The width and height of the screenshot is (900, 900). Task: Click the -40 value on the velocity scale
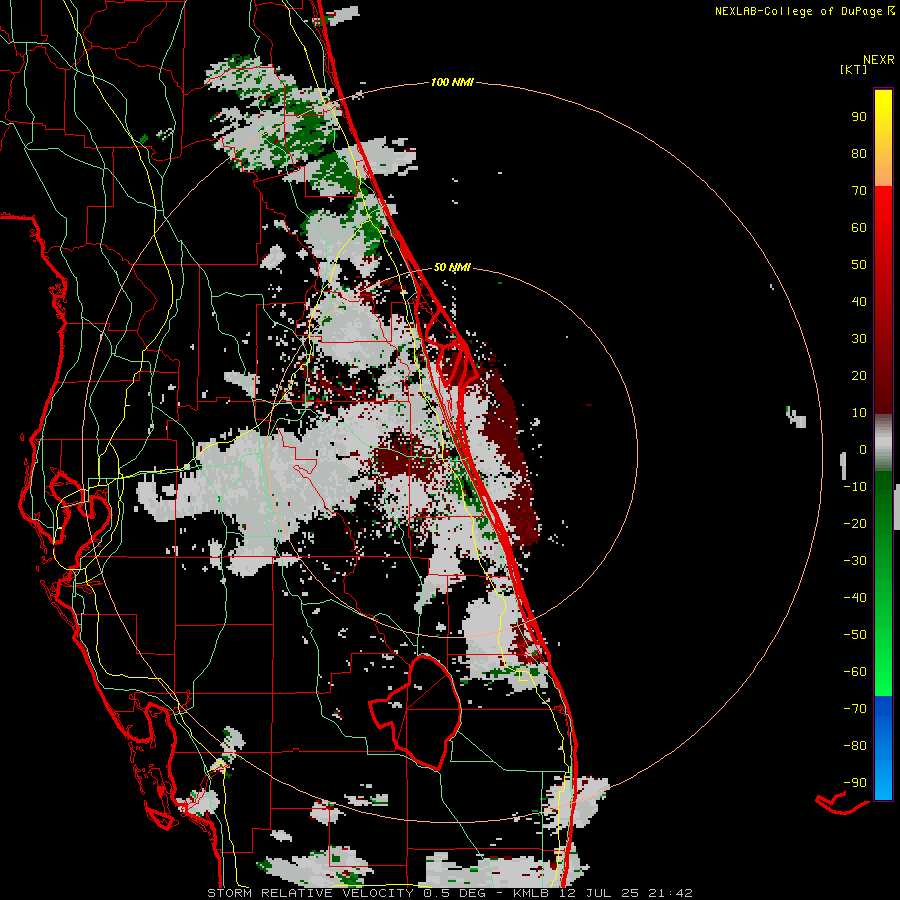[855, 598]
